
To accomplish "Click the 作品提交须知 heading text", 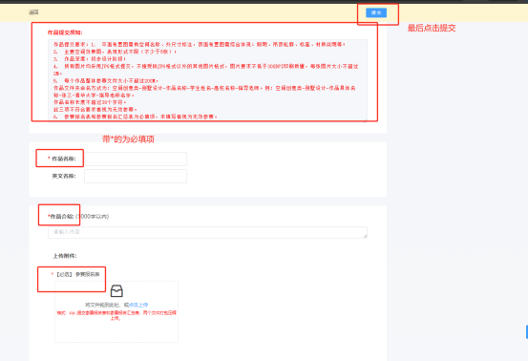I will (65, 33).
